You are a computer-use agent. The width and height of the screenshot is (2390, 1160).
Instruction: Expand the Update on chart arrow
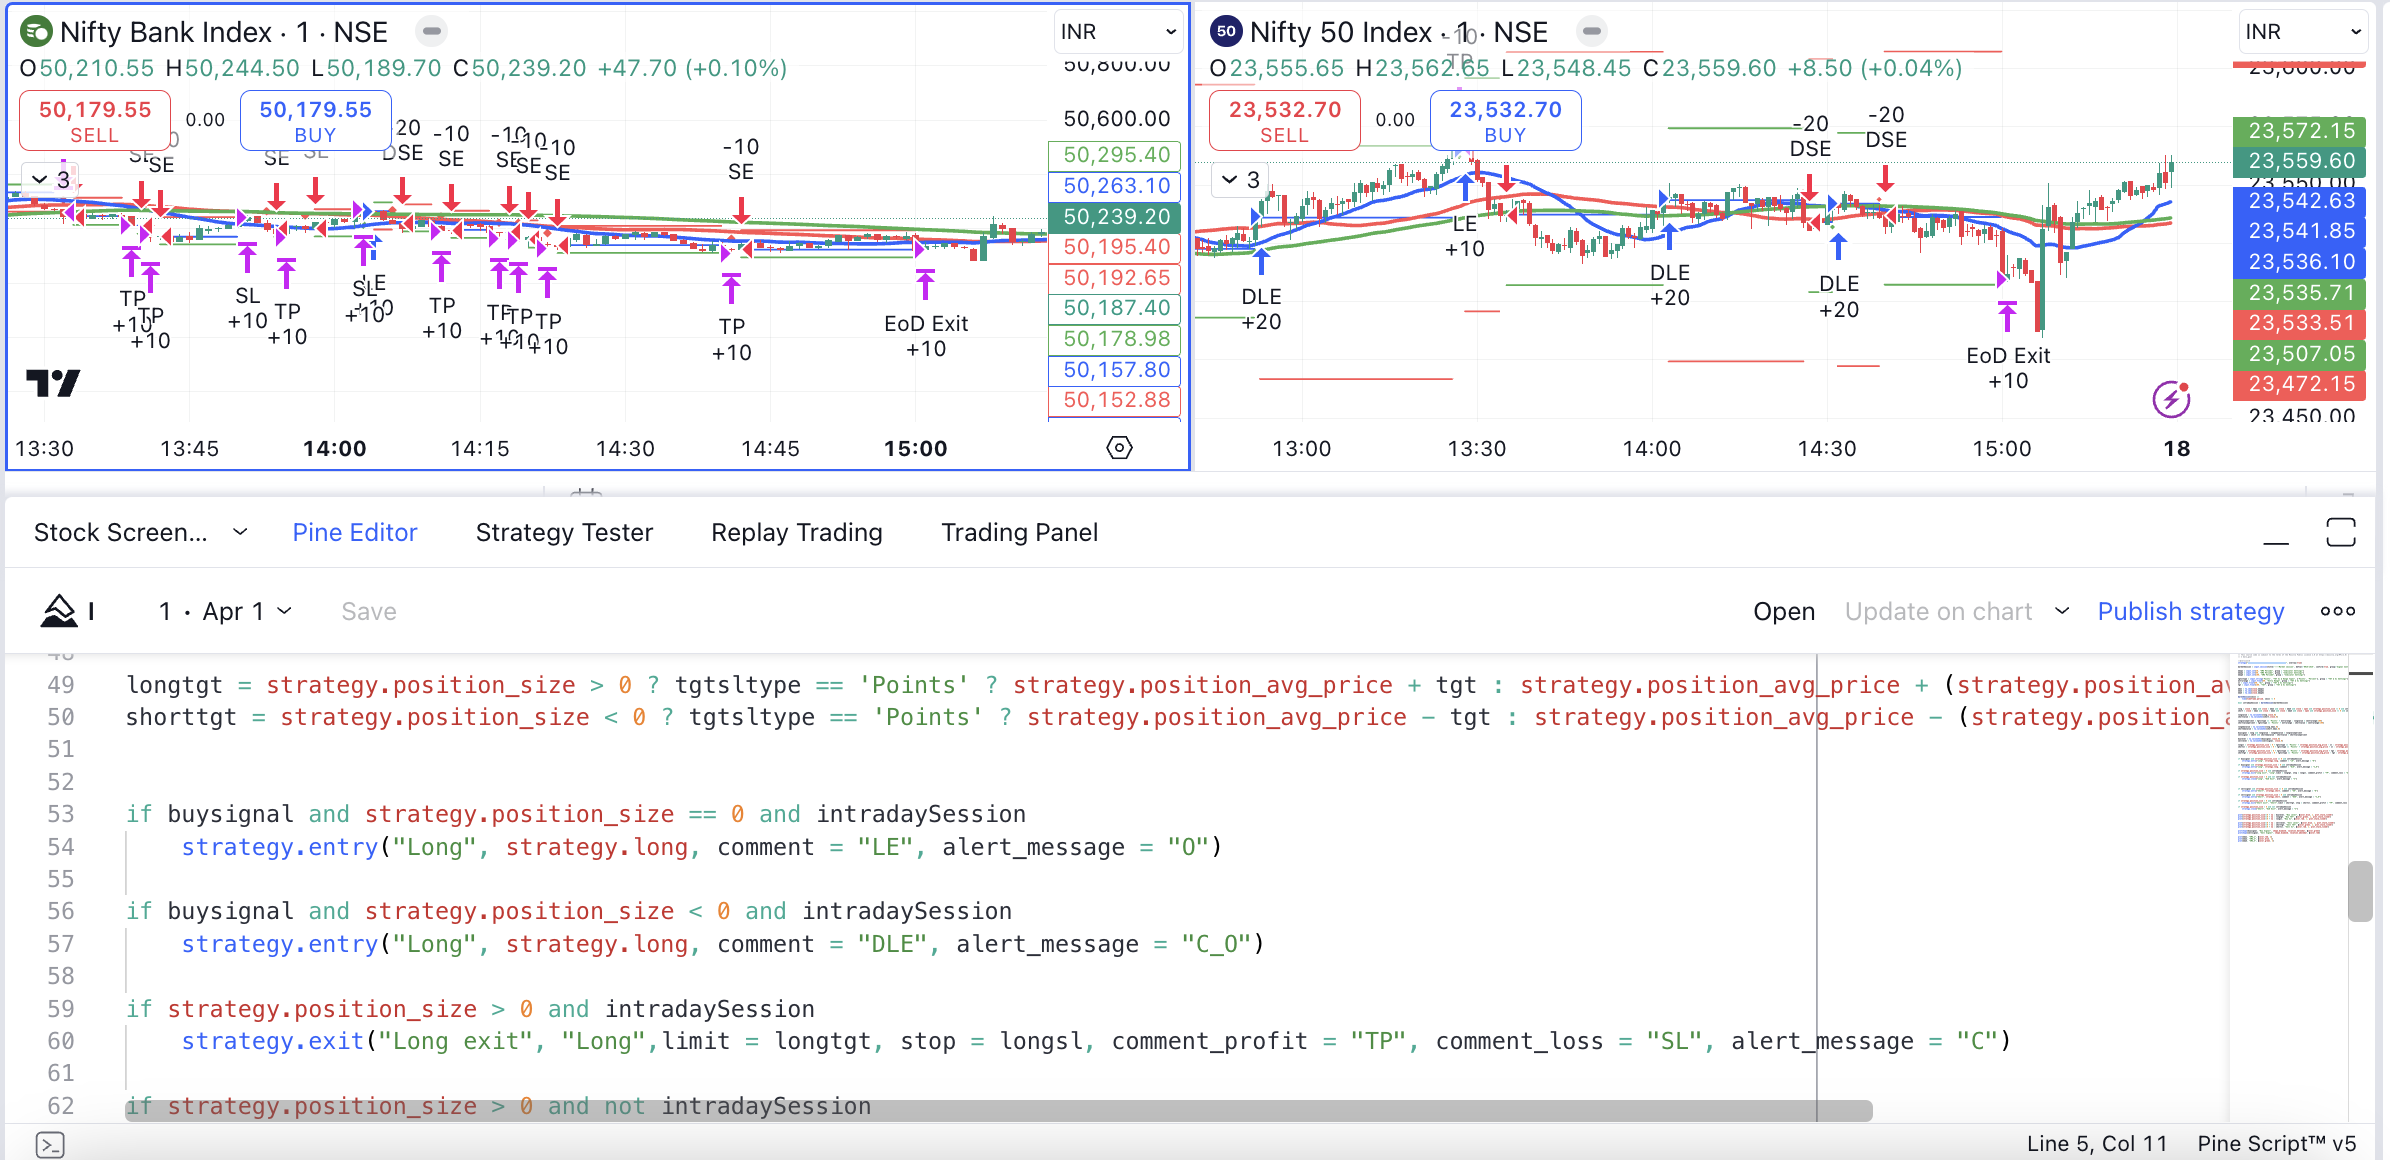[x=2062, y=611]
